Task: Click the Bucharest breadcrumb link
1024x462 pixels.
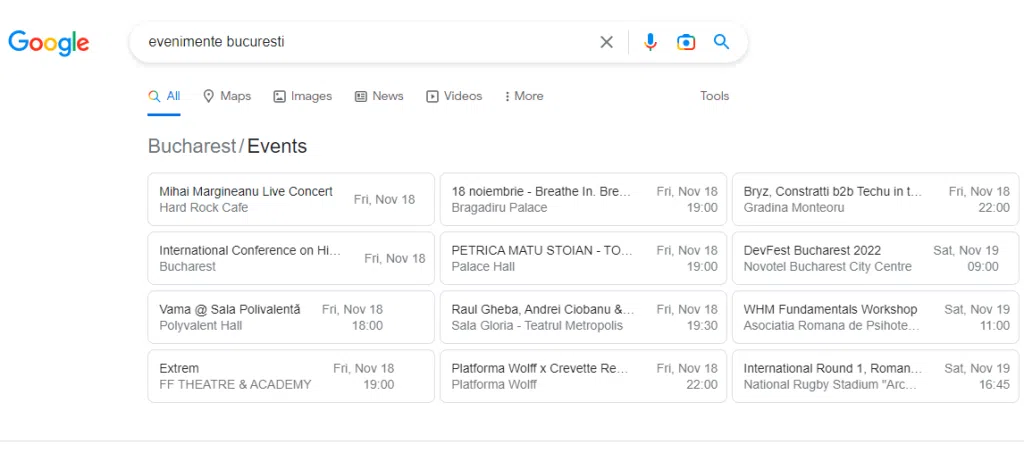Action: pyautogui.click(x=191, y=146)
